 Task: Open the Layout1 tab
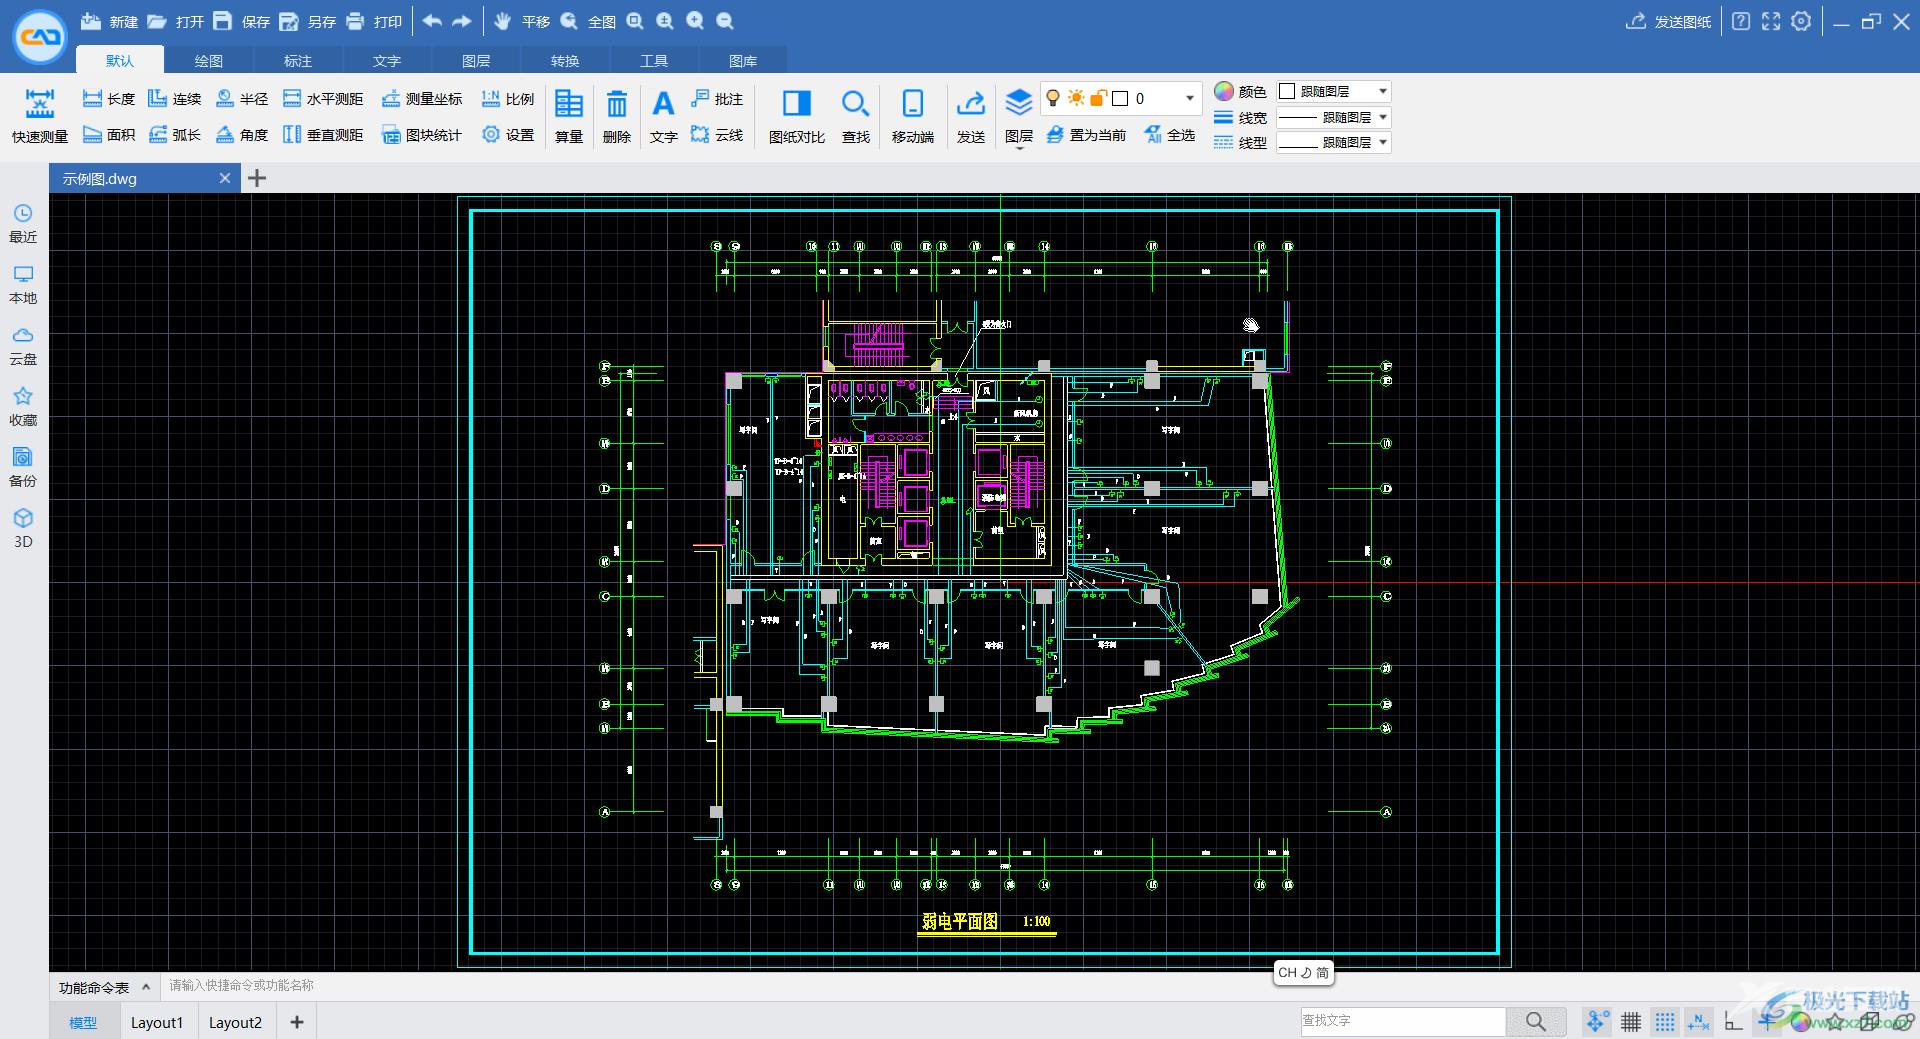[157, 1022]
